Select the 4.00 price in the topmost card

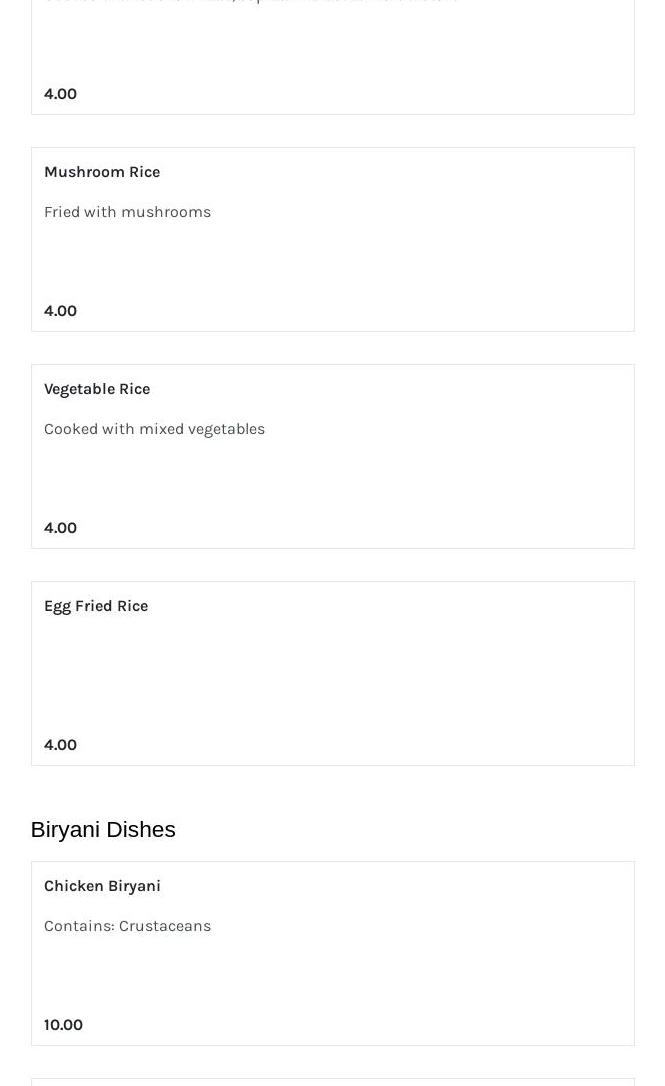[60, 94]
